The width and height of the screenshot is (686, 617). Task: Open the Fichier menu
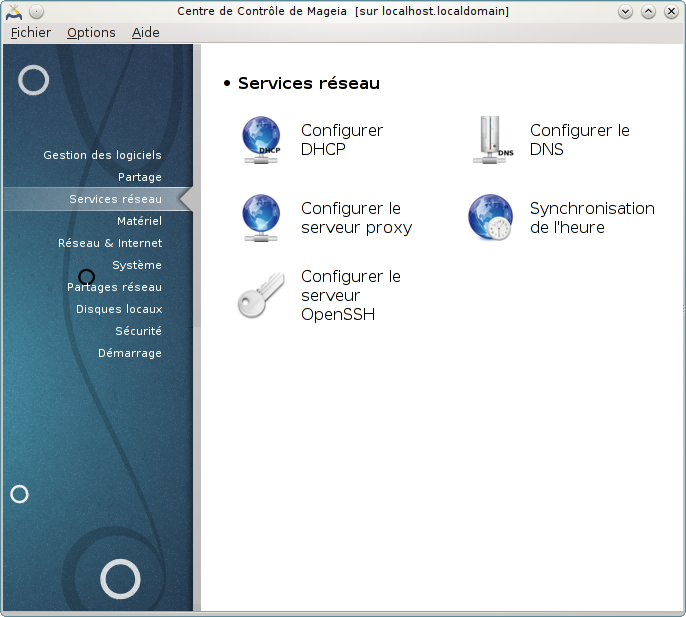(x=31, y=33)
